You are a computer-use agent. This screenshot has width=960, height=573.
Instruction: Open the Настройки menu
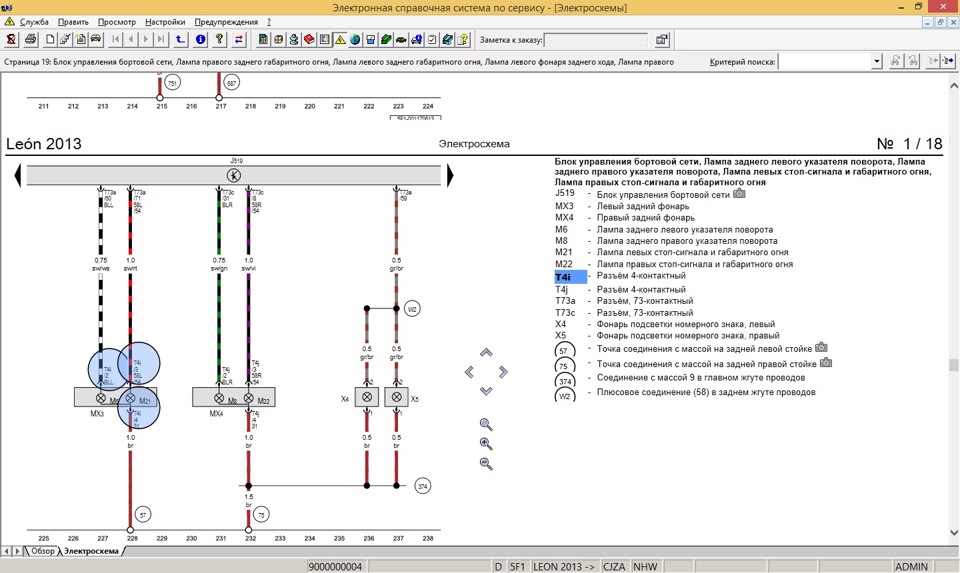point(164,22)
